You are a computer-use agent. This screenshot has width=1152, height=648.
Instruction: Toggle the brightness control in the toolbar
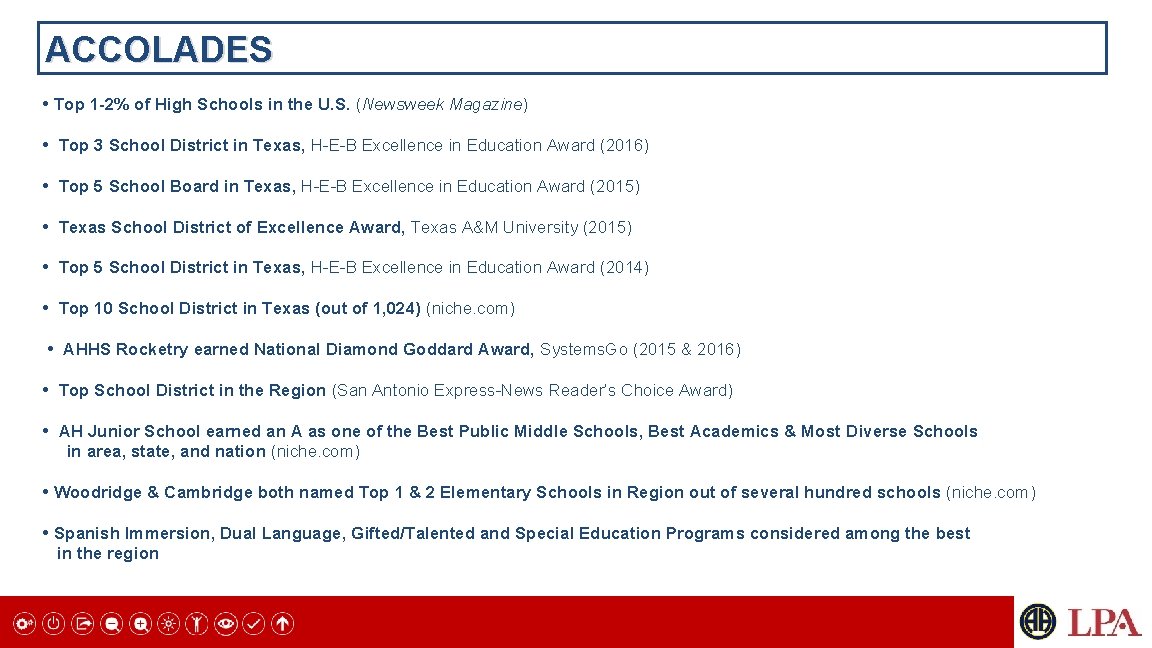click(x=168, y=624)
